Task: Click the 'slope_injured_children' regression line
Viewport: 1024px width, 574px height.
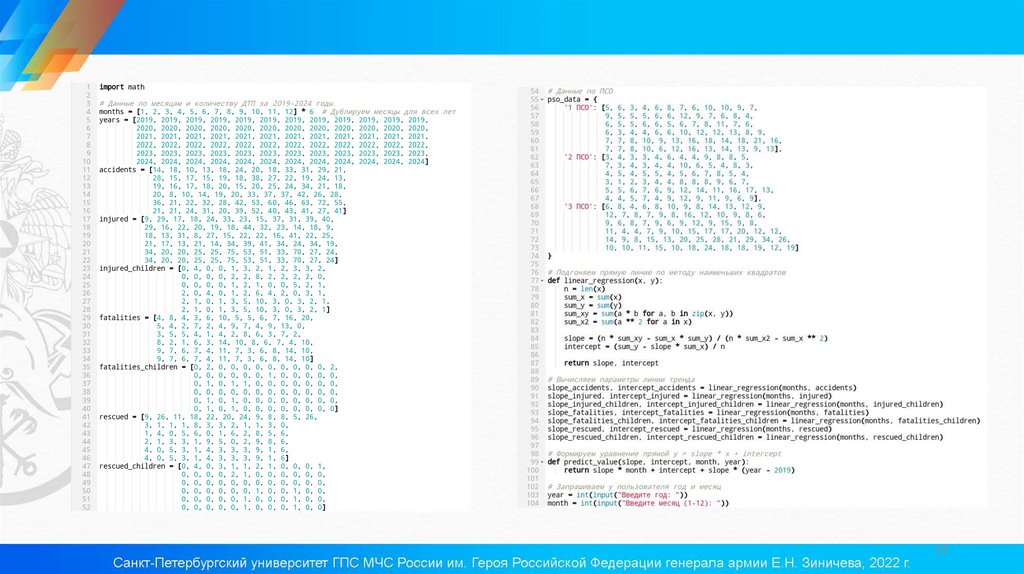Action: pyautogui.click(x=745, y=404)
